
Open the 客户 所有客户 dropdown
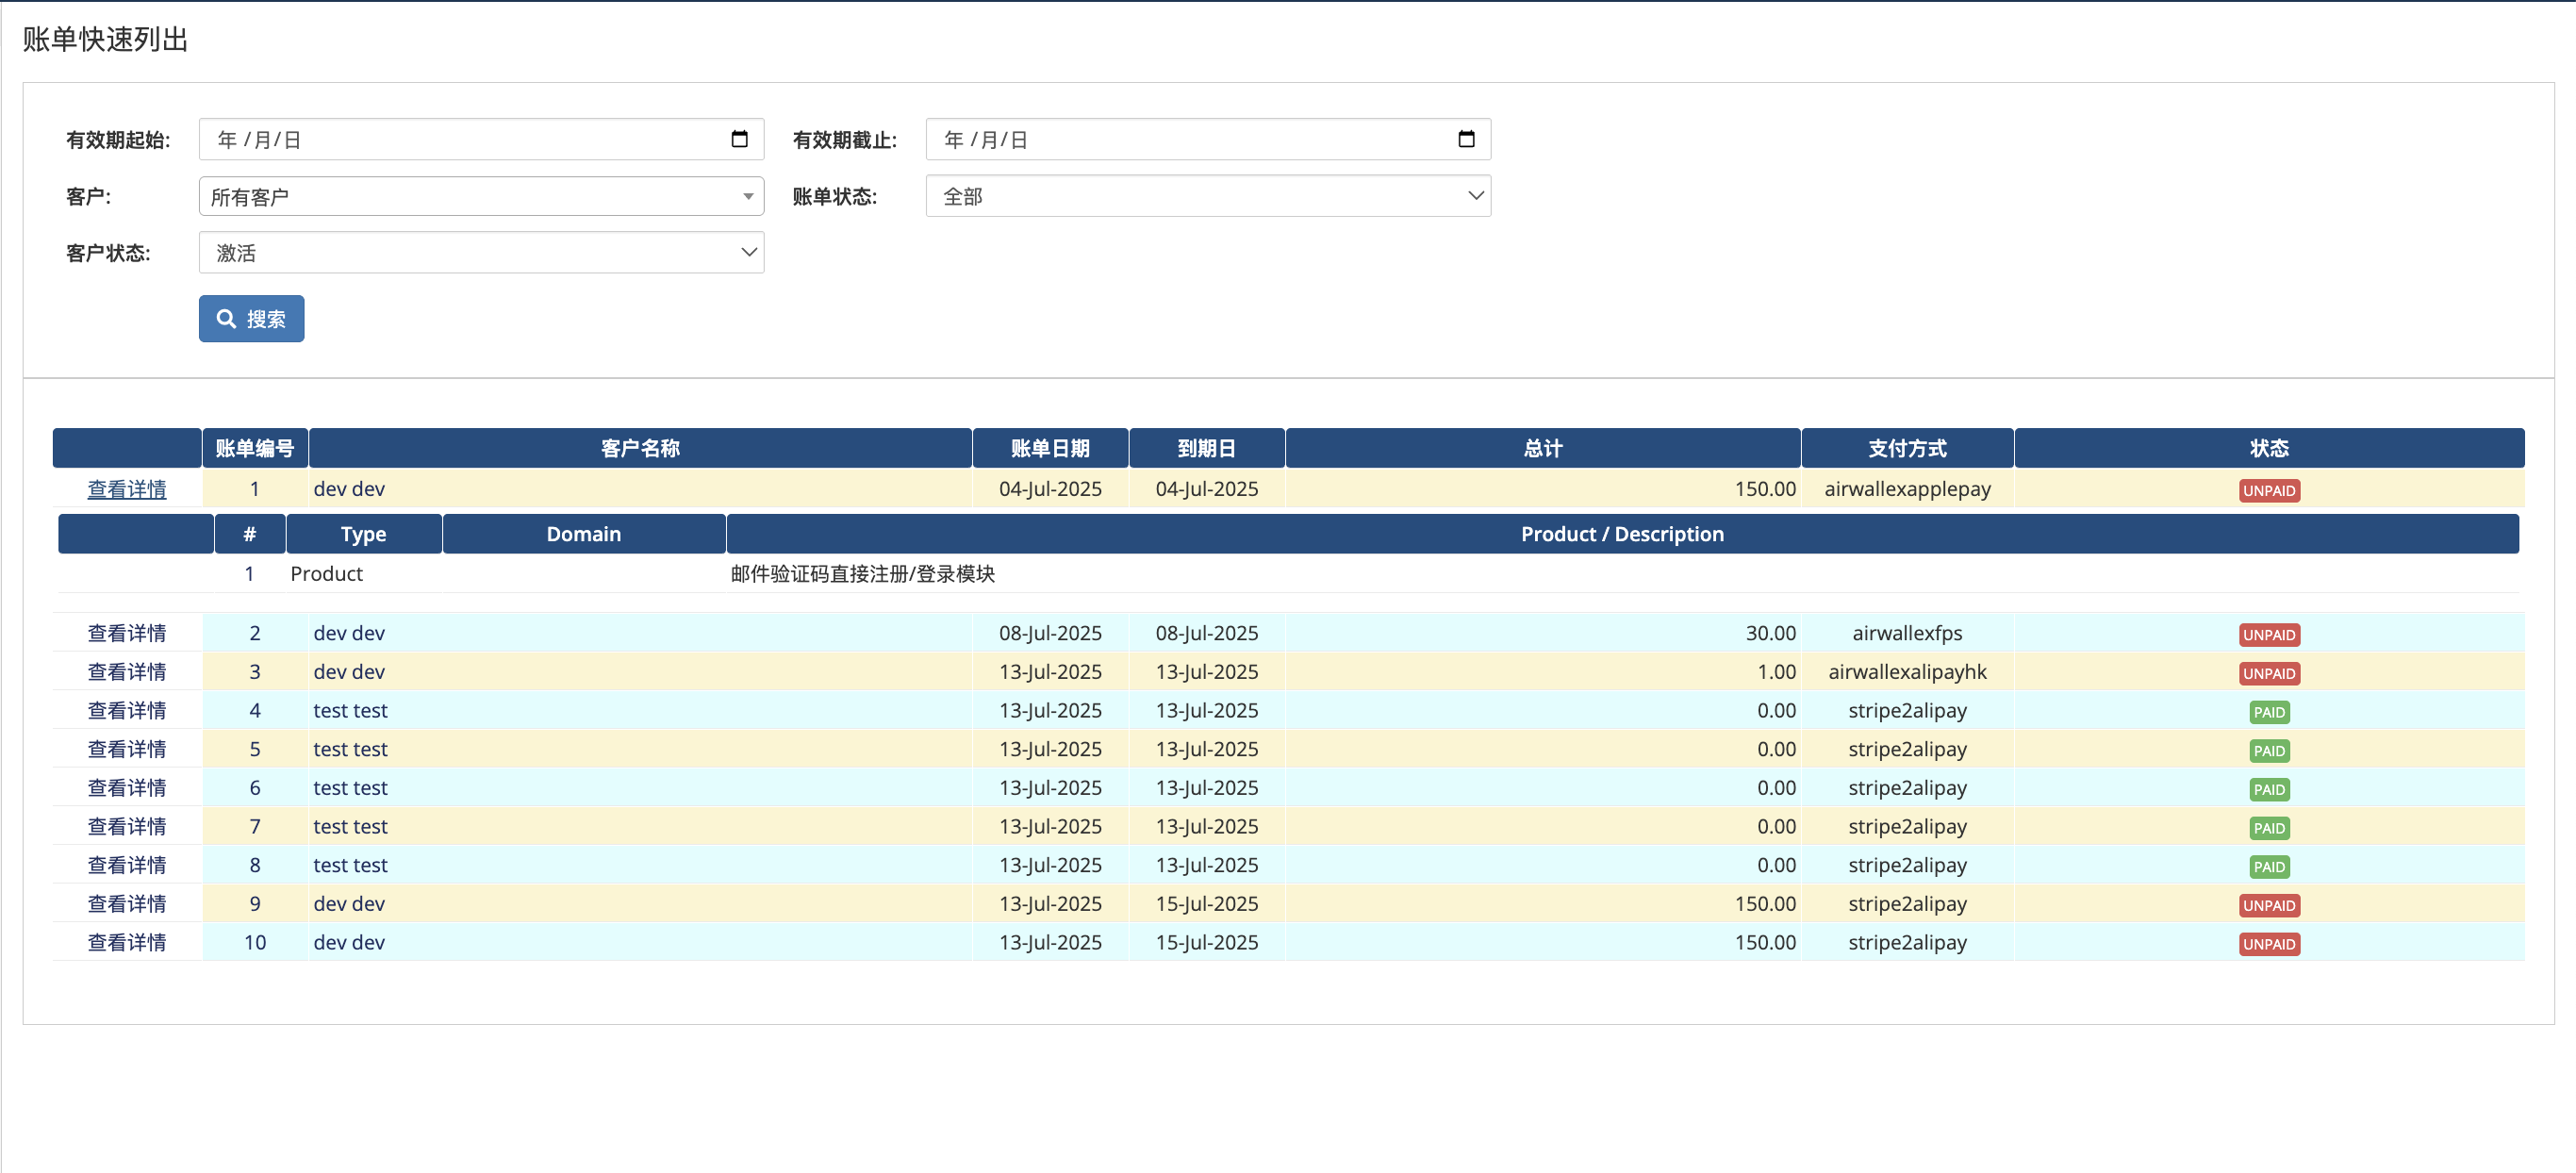[480, 196]
